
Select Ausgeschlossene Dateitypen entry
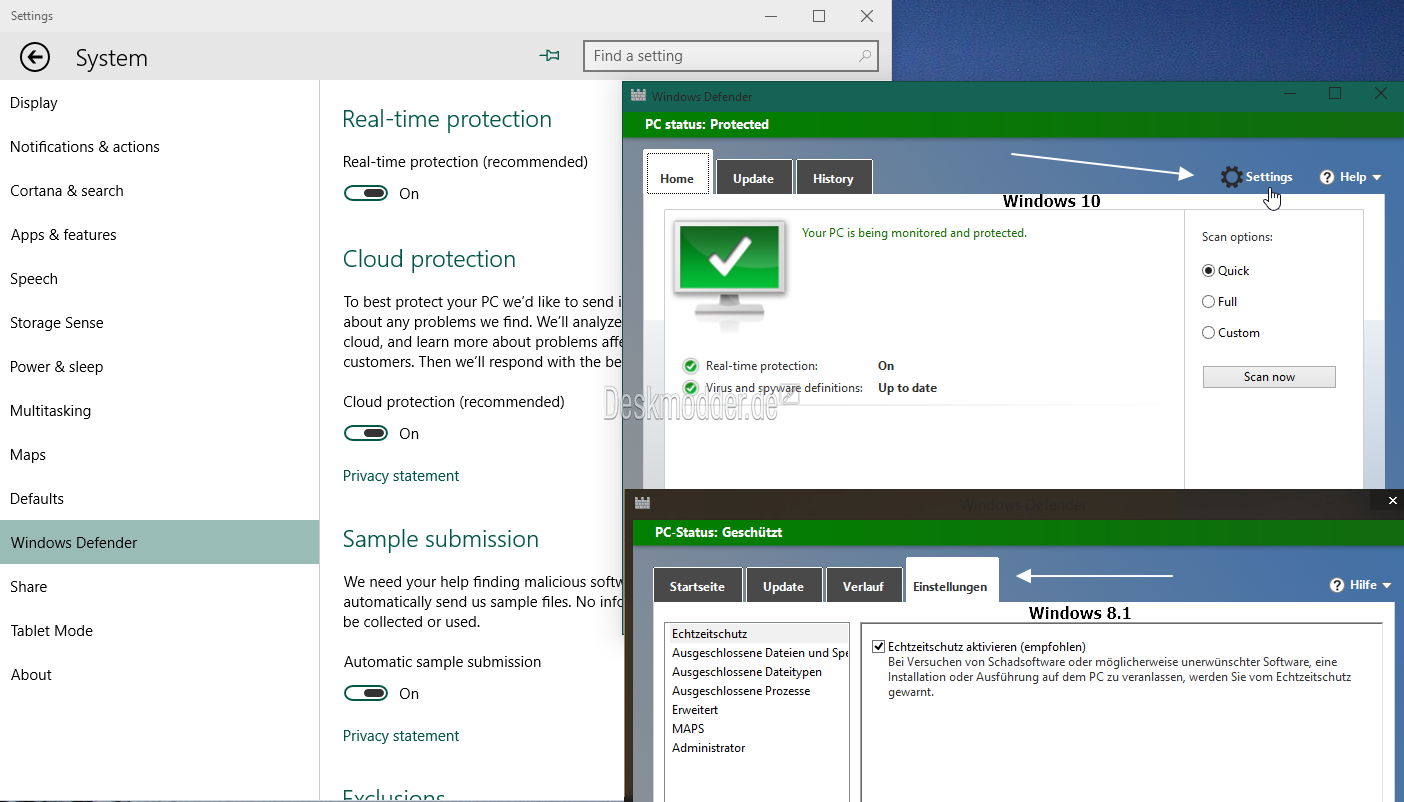pyautogui.click(x=757, y=672)
